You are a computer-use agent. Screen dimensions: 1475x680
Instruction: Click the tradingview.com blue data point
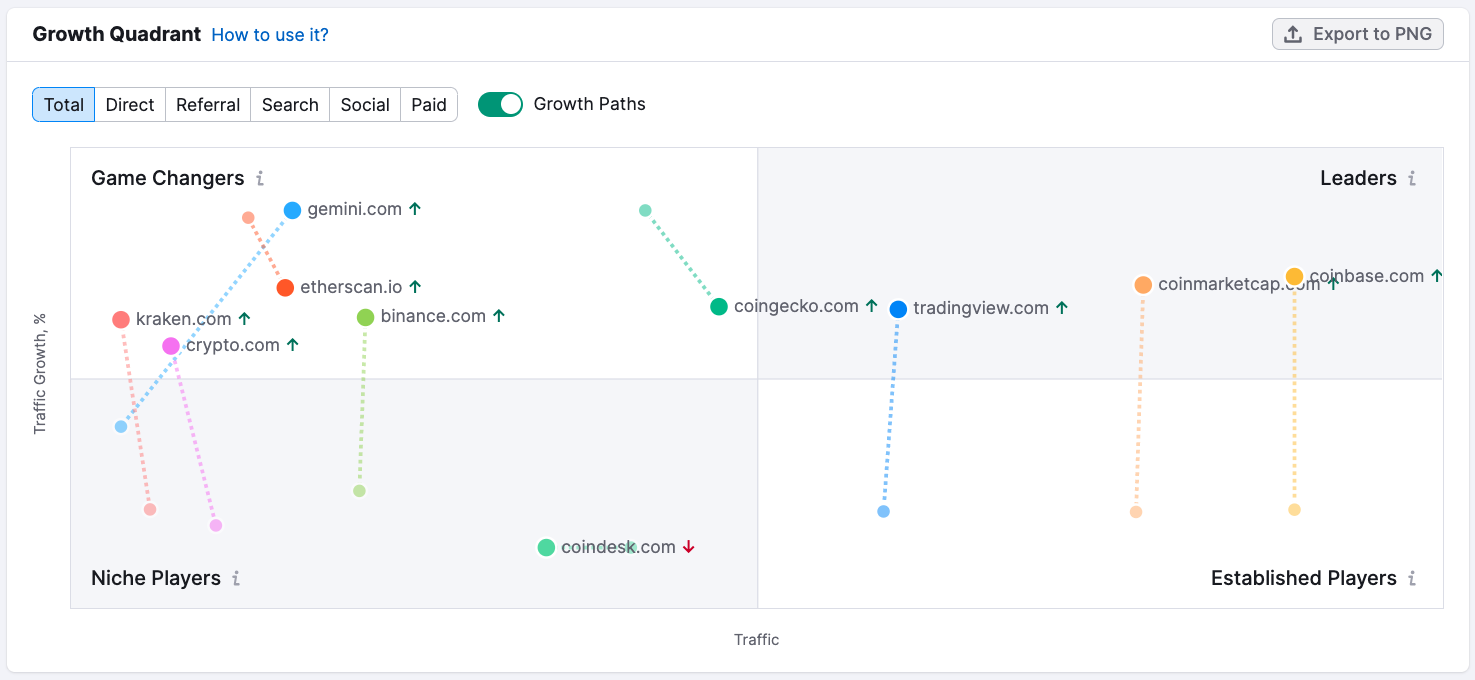[x=898, y=309]
